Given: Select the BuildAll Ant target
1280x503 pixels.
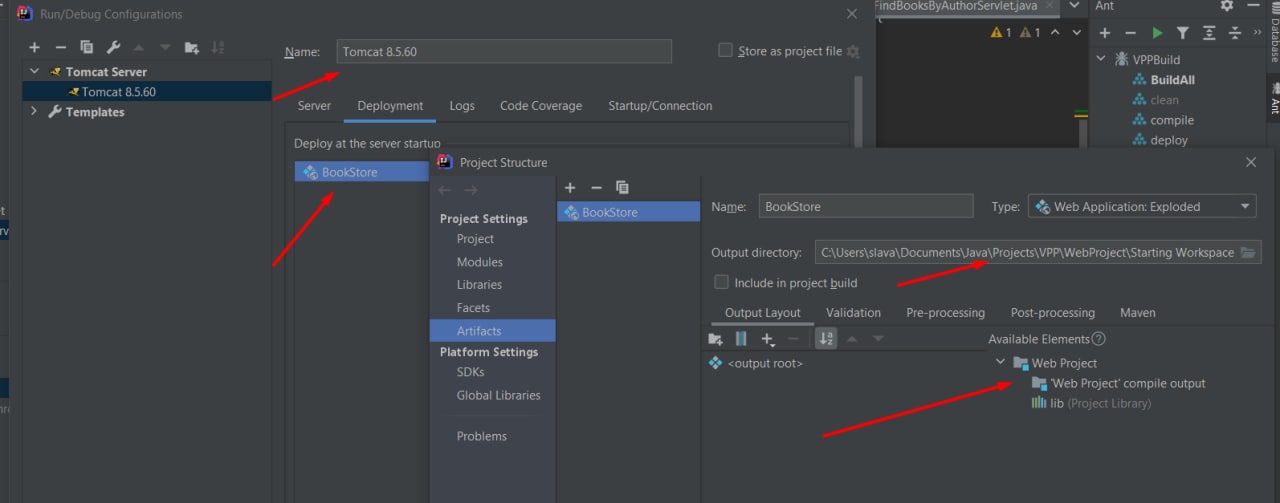Looking at the screenshot, I should pyautogui.click(x=1172, y=80).
